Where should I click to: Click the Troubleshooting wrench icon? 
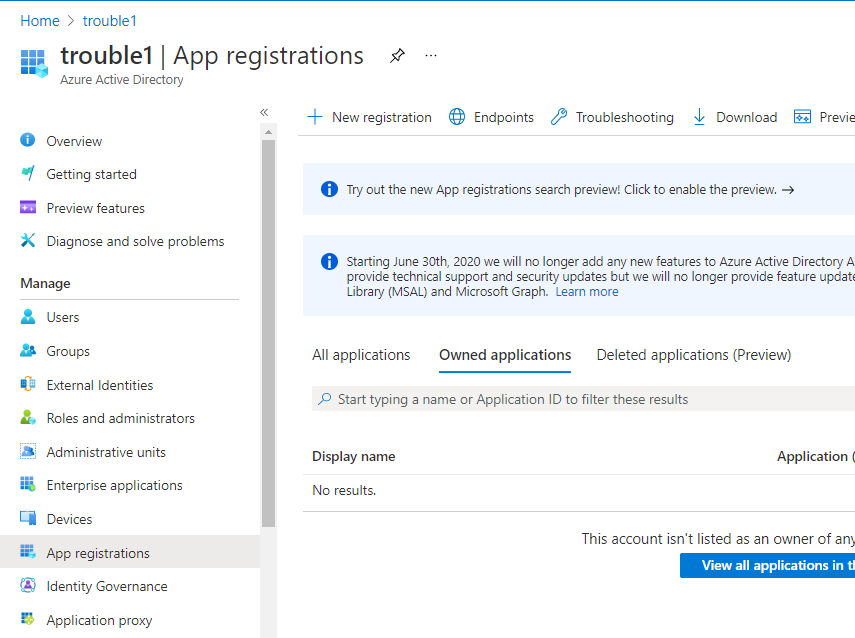tap(559, 117)
